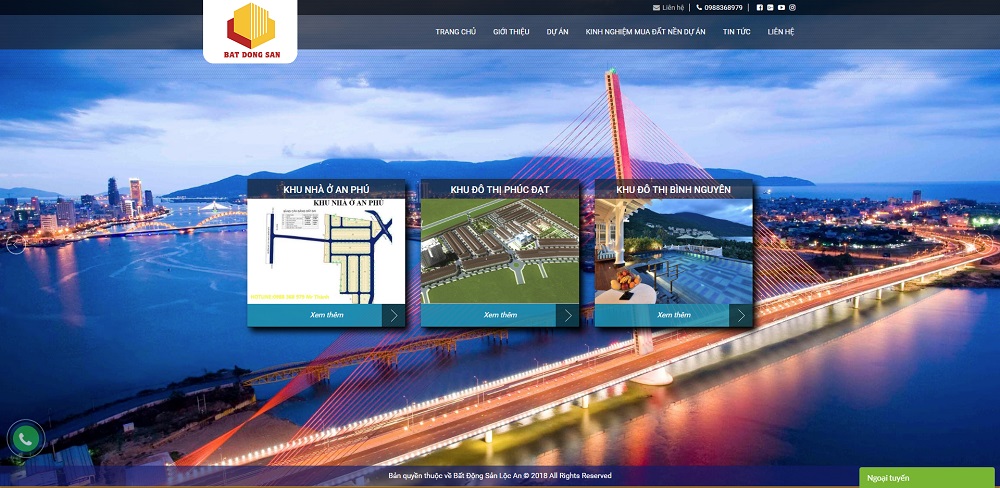Click arrow icon on Khu Đô Thị Bình Nguyên card

(741, 315)
